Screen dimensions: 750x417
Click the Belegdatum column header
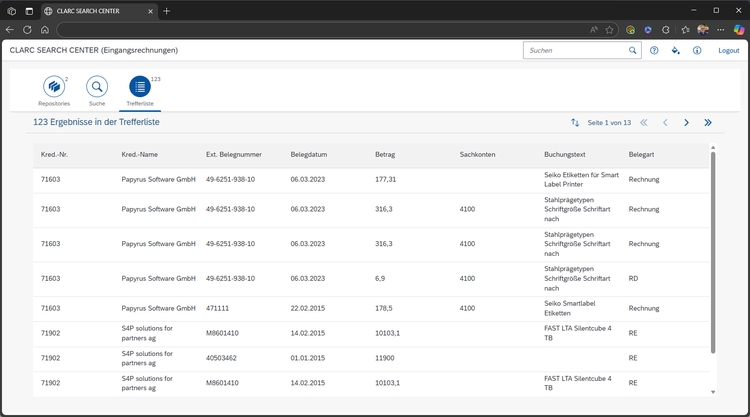(309, 154)
